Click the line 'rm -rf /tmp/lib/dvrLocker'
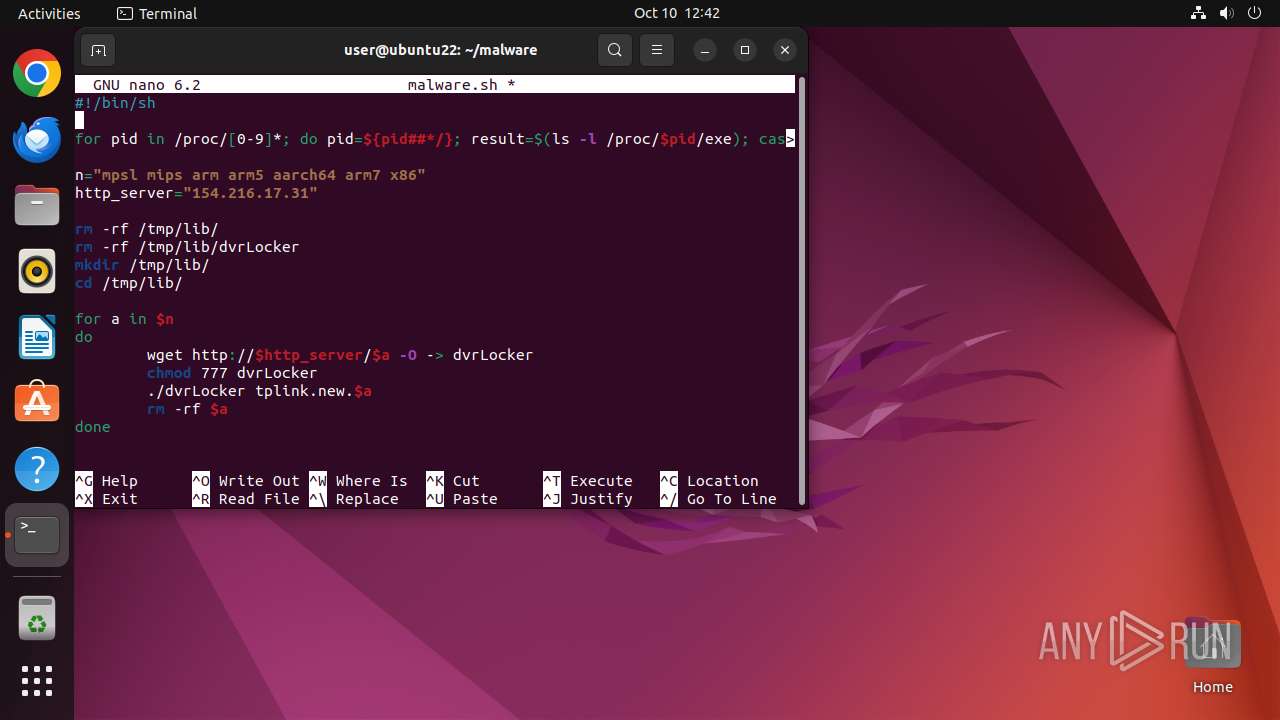This screenshot has height=720, width=1280. (x=187, y=247)
